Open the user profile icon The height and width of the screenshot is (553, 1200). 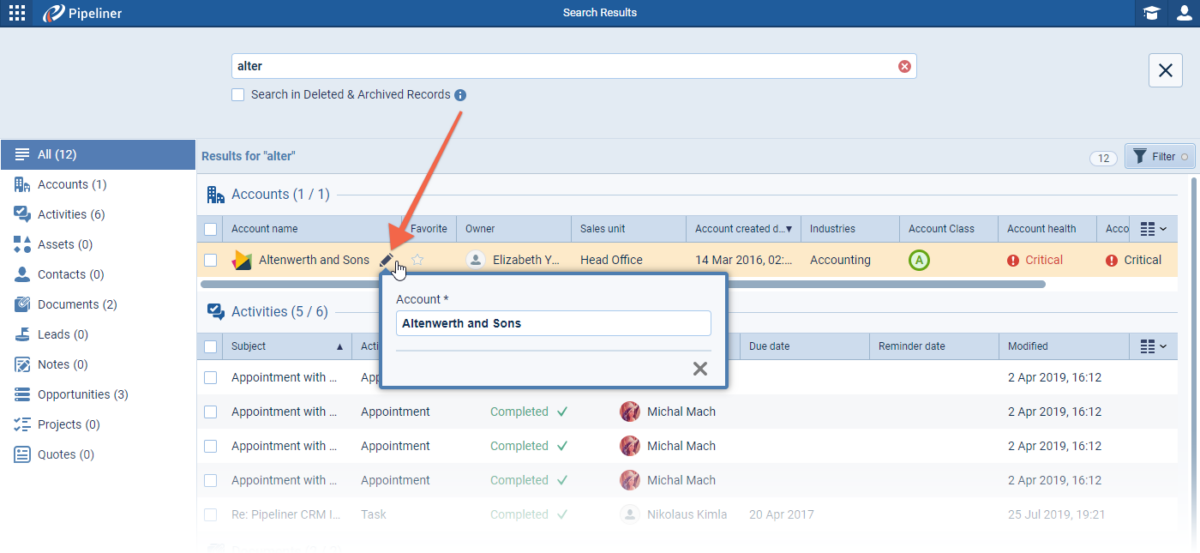pyautogui.click(x=1184, y=13)
